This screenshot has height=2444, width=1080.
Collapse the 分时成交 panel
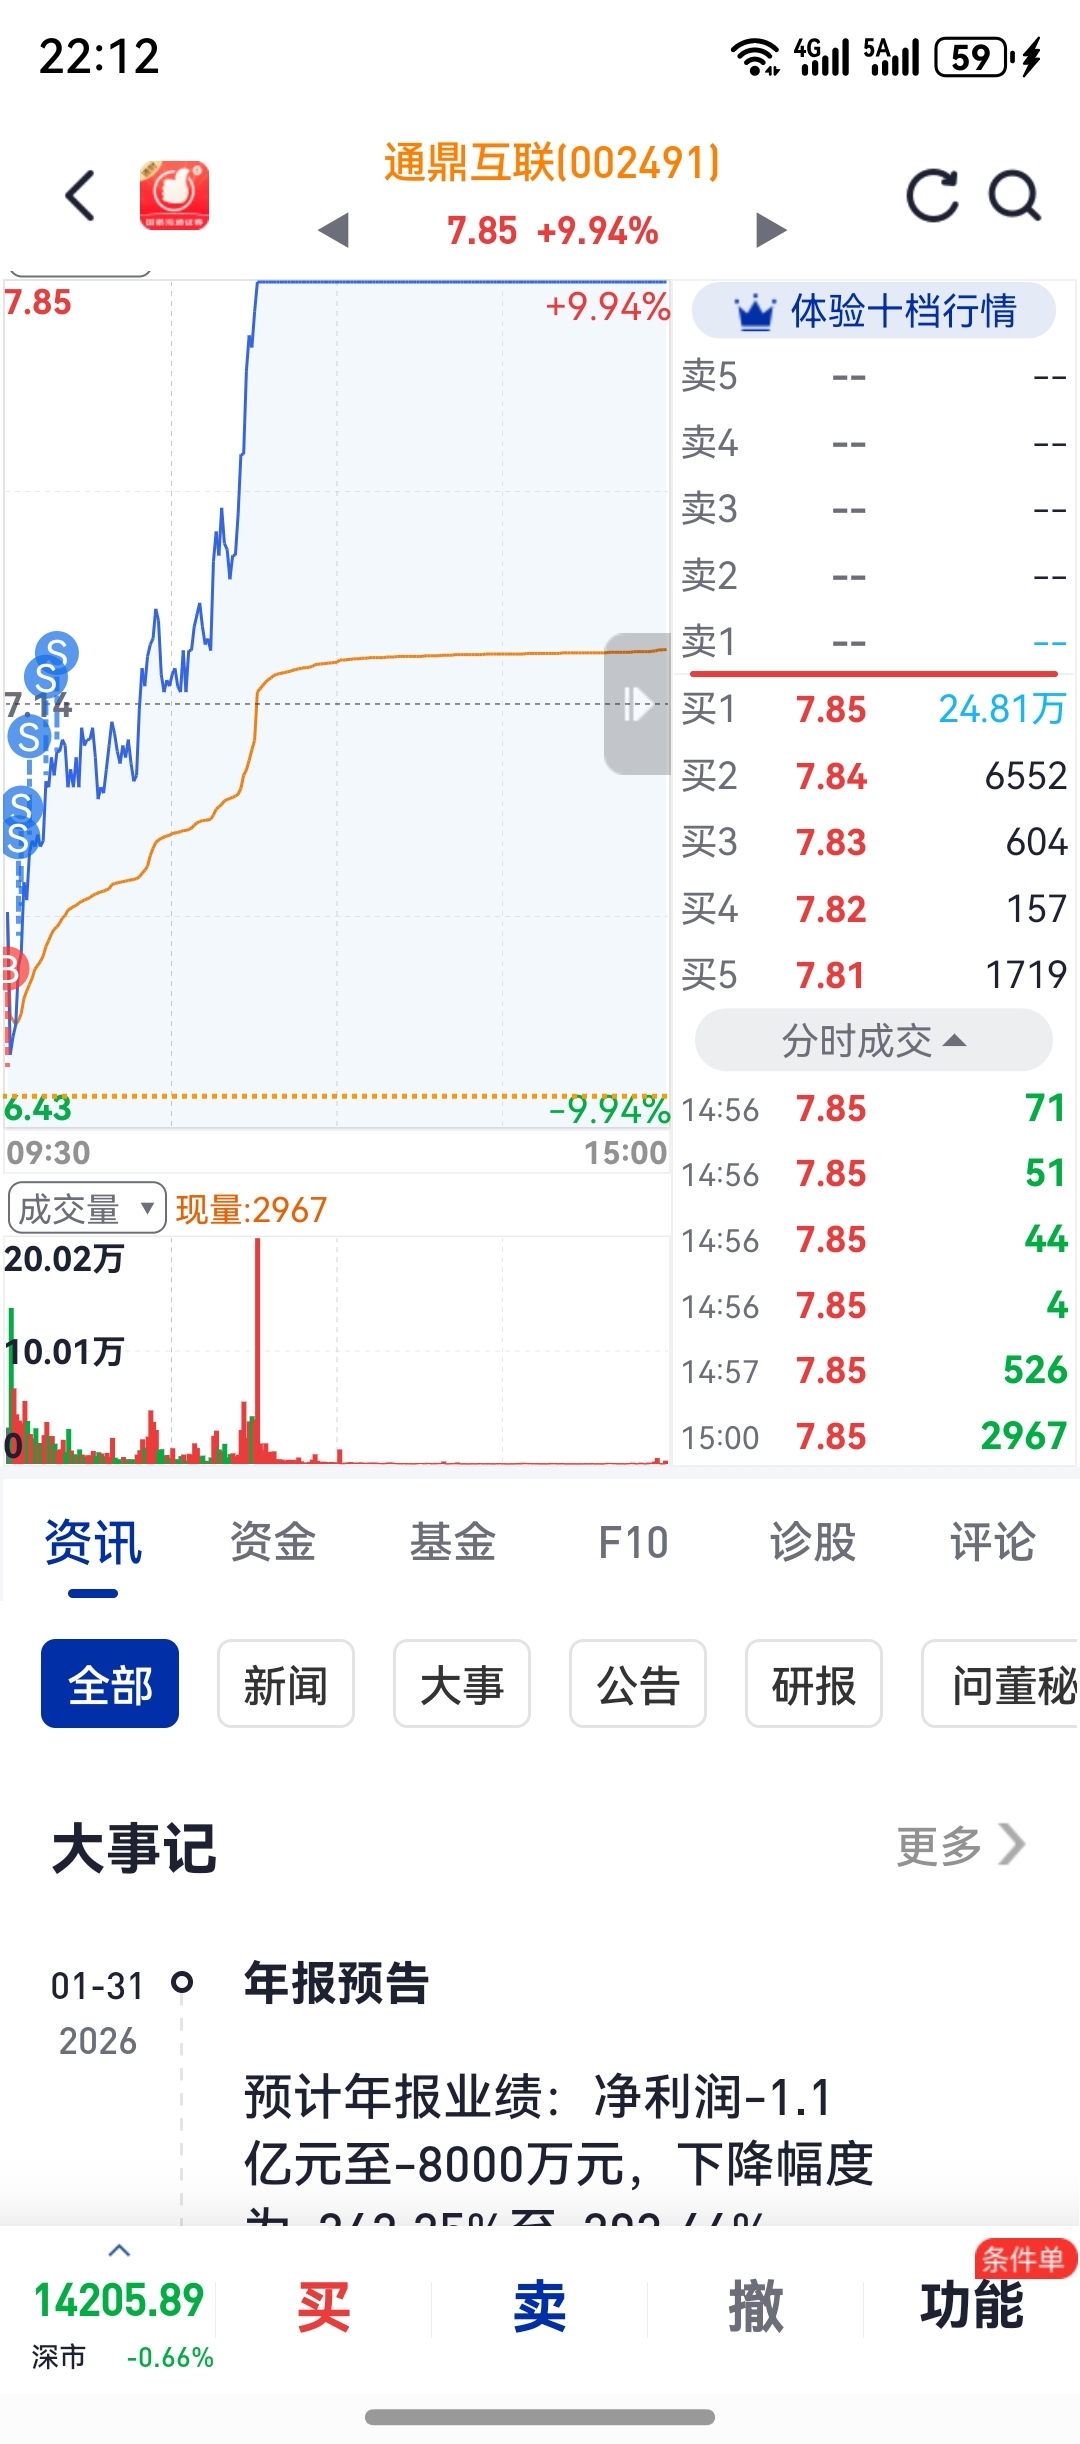coord(873,1041)
